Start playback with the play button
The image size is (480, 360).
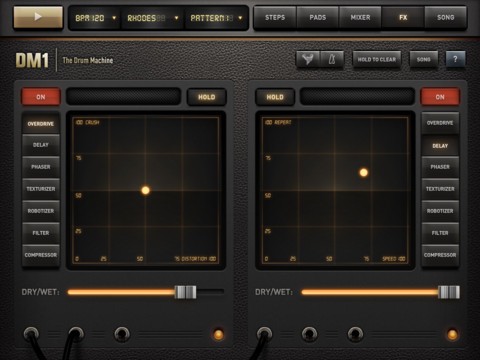tap(38, 17)
